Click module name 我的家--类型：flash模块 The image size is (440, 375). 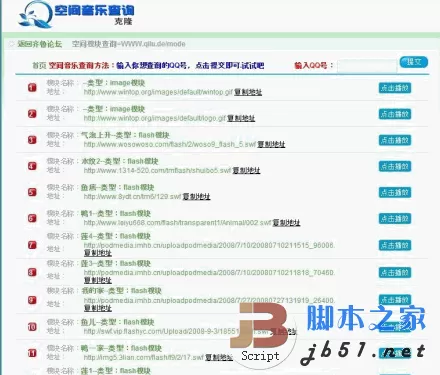pyautogui.click(x=121, y=291)
